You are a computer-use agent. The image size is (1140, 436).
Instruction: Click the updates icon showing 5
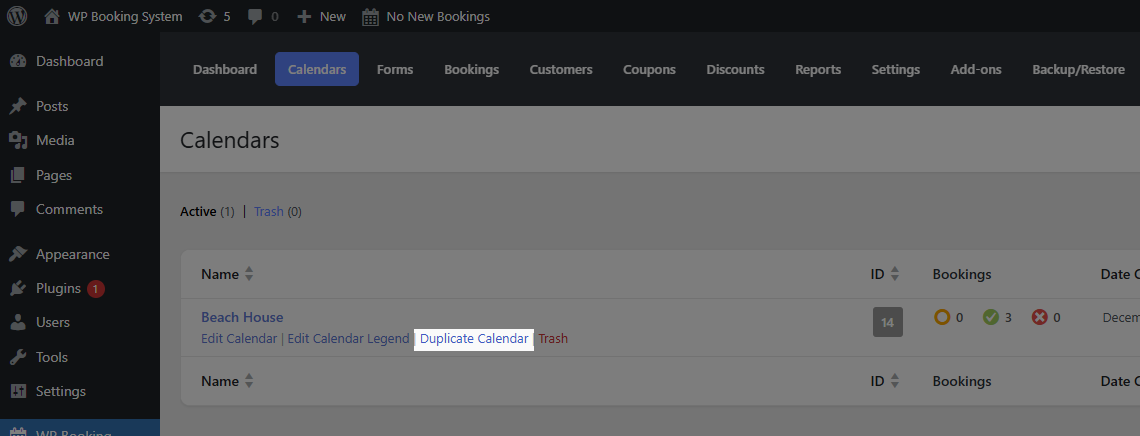pos(207,16)
